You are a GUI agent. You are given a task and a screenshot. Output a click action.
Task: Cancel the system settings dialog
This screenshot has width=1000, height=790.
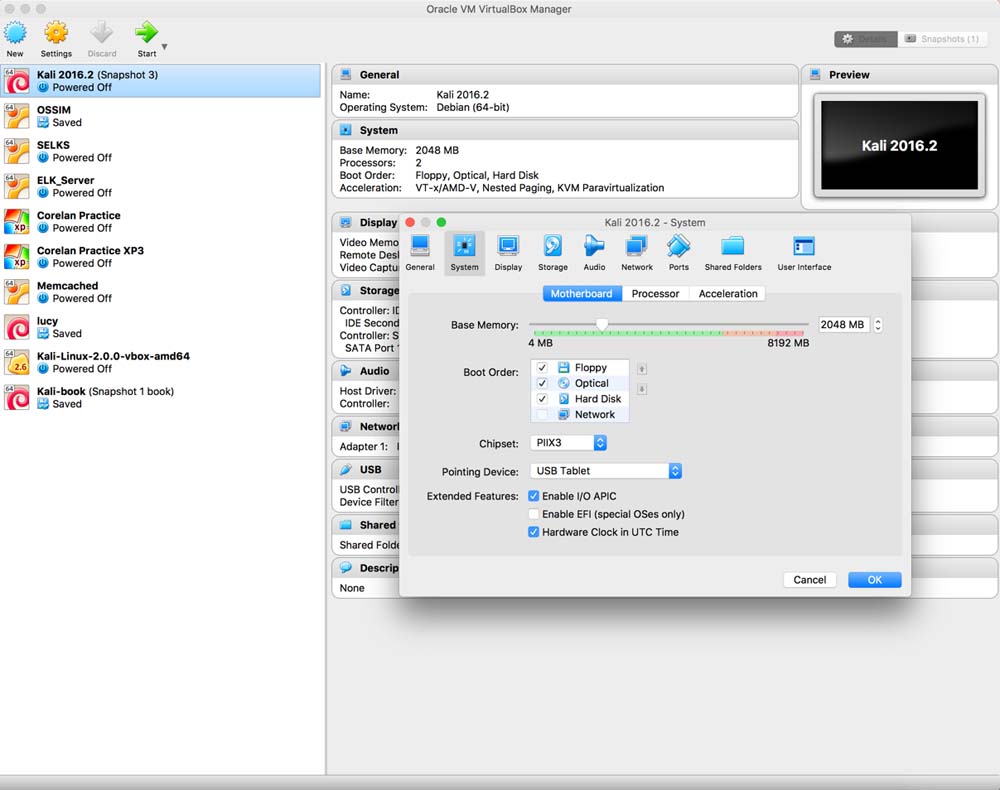coord(809,580)
